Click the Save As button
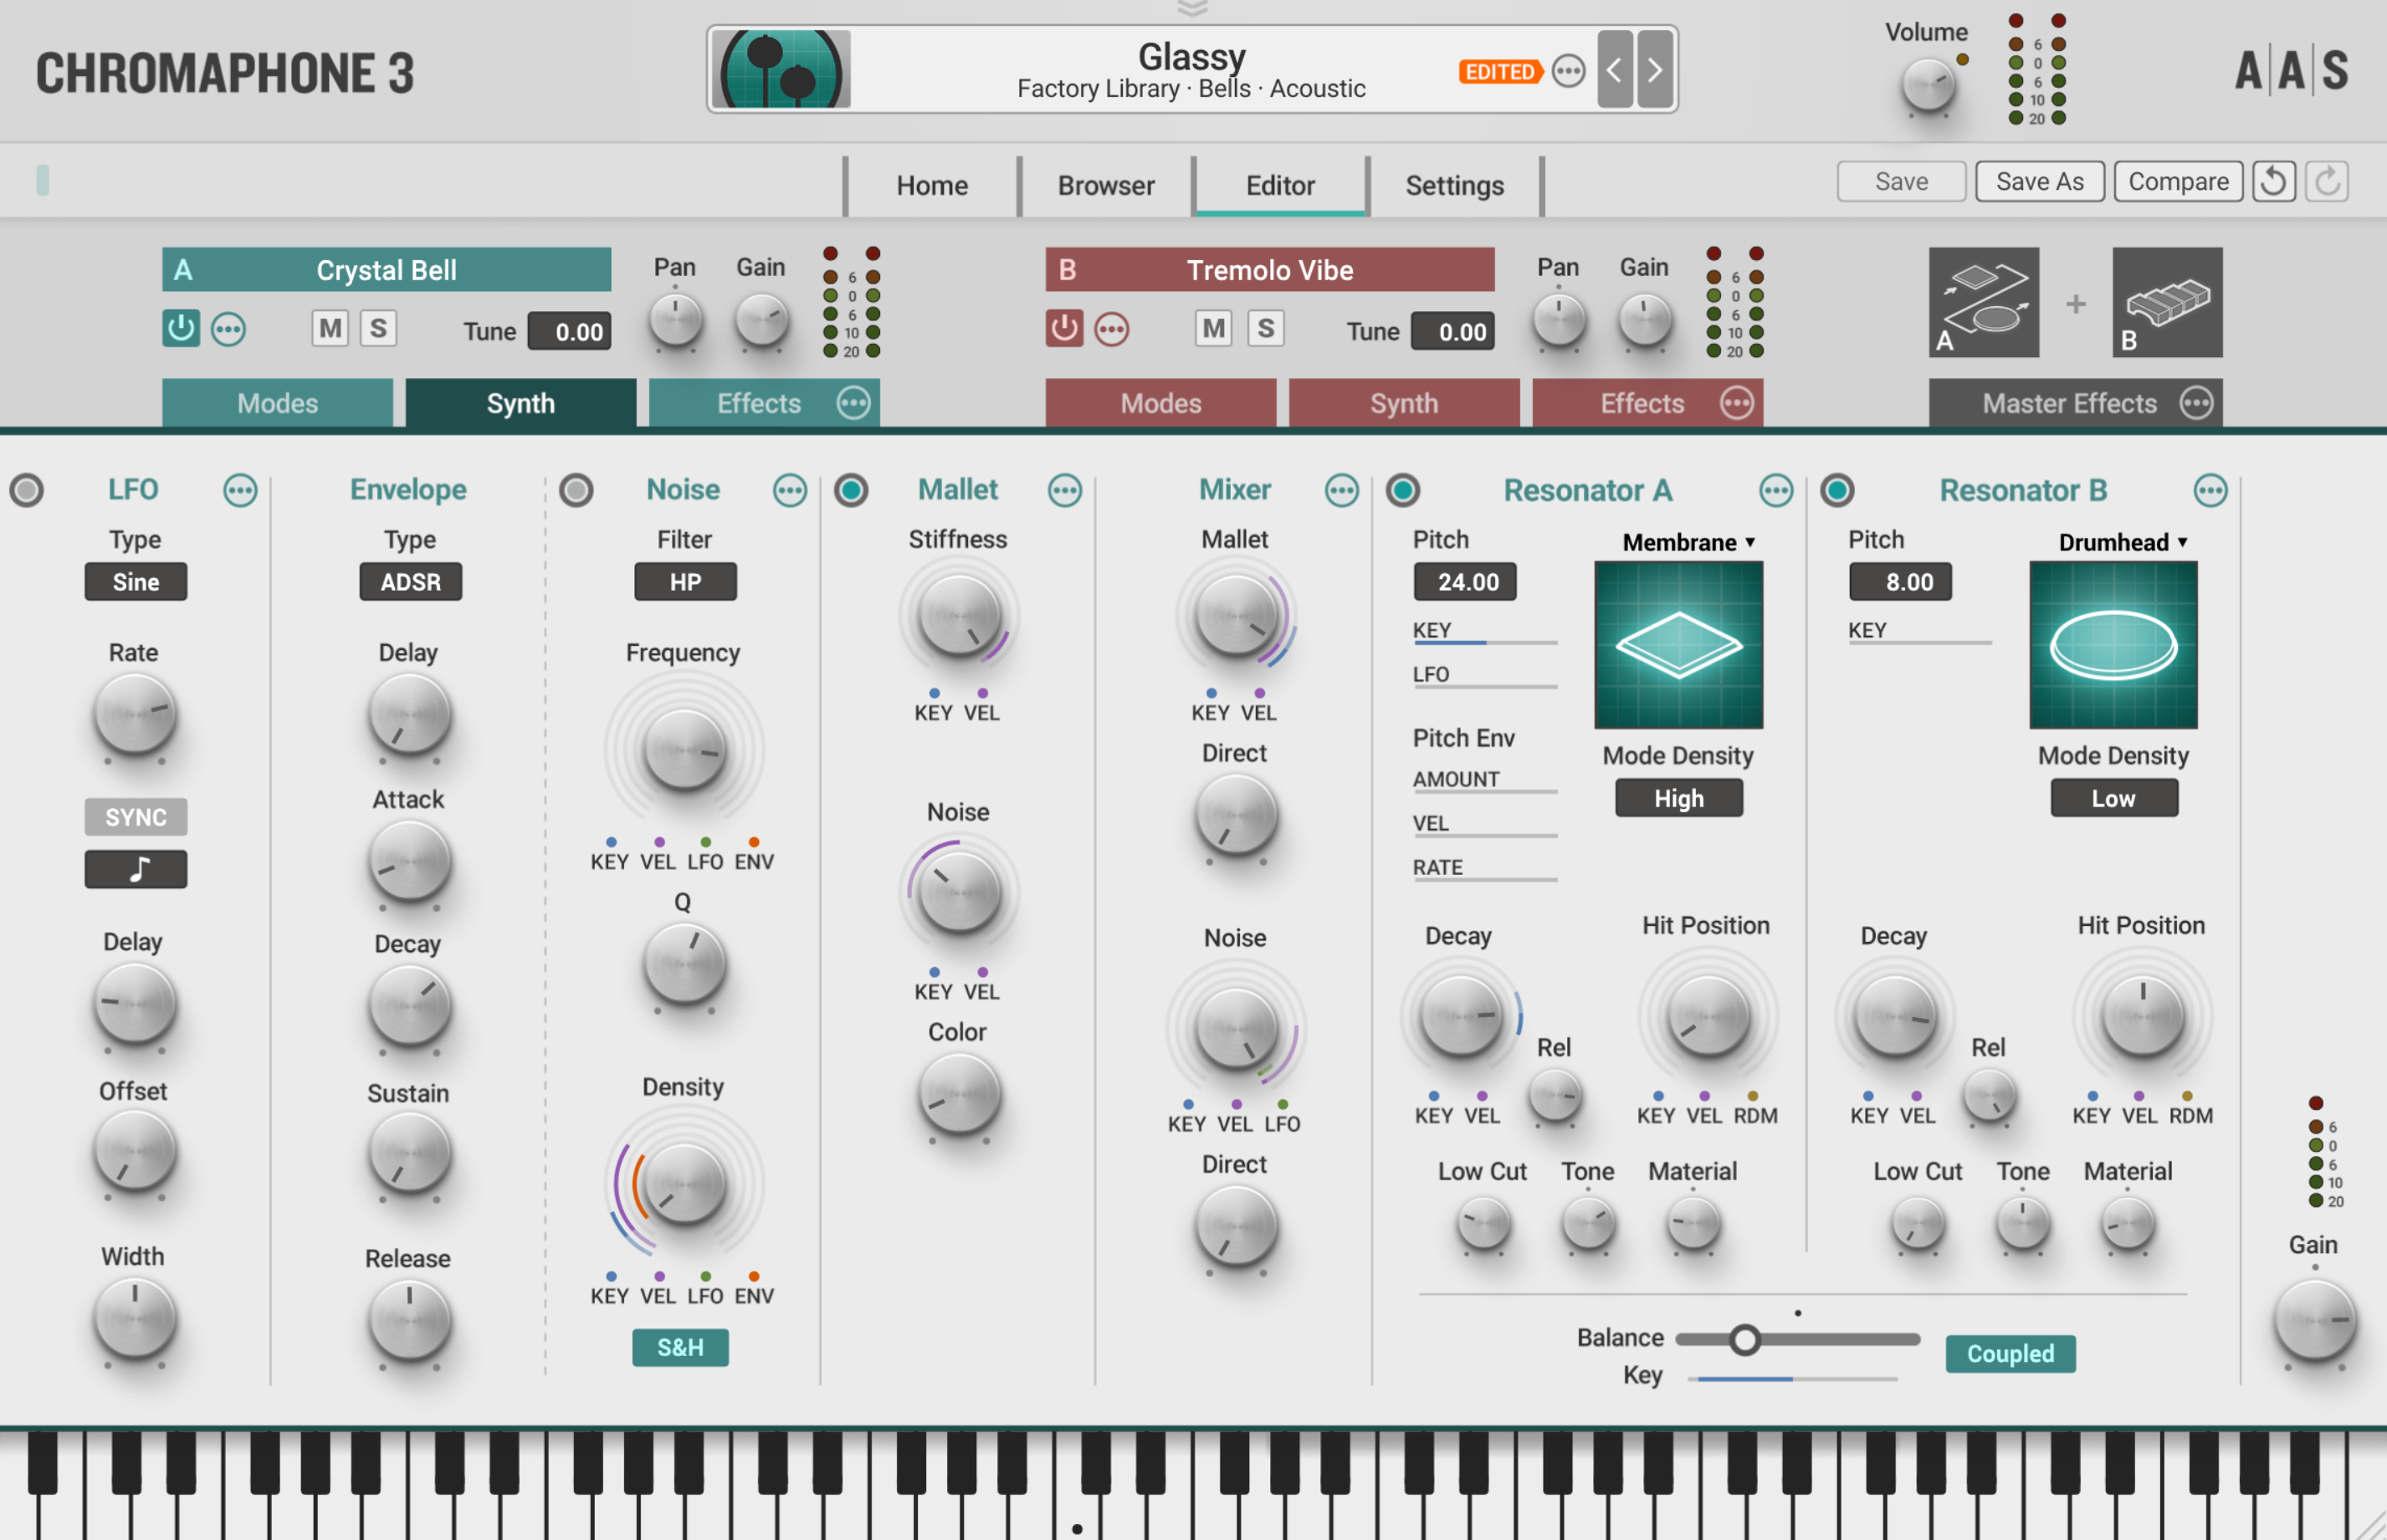2387x1540 pixels. 2040,181
